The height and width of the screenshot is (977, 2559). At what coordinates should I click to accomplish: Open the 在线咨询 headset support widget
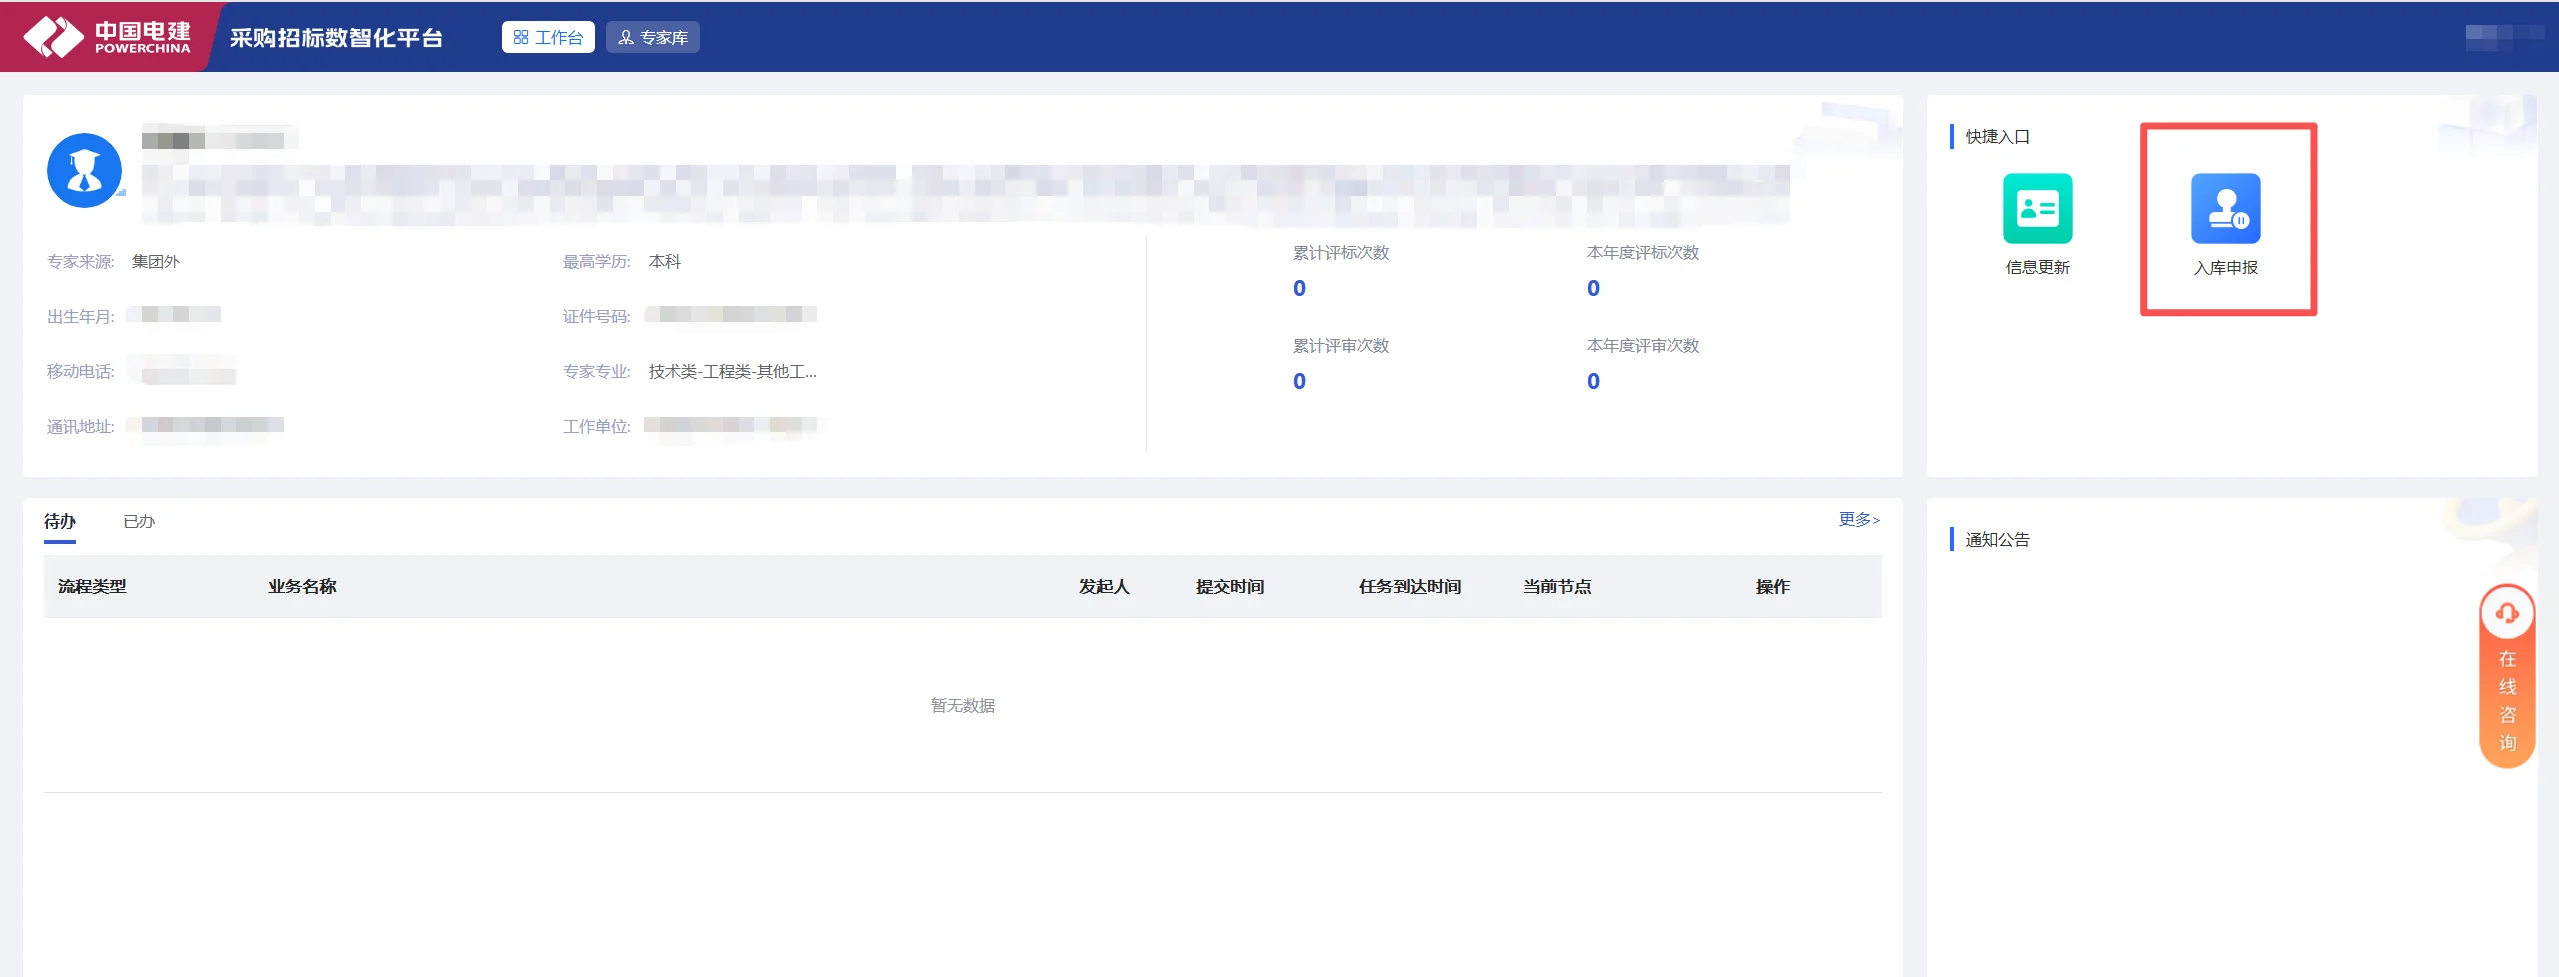pyautogui.click(x=2506, y=676)
